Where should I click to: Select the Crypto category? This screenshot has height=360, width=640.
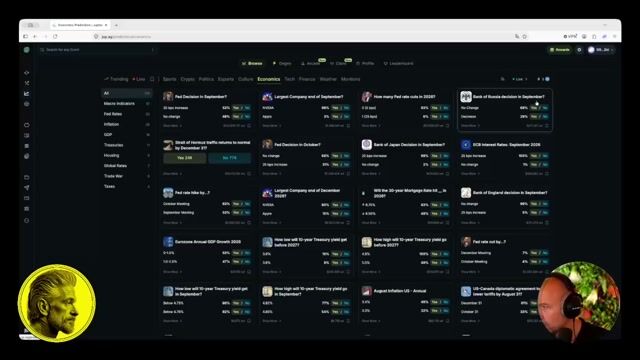pyautogui.click(x=187, y=79)
